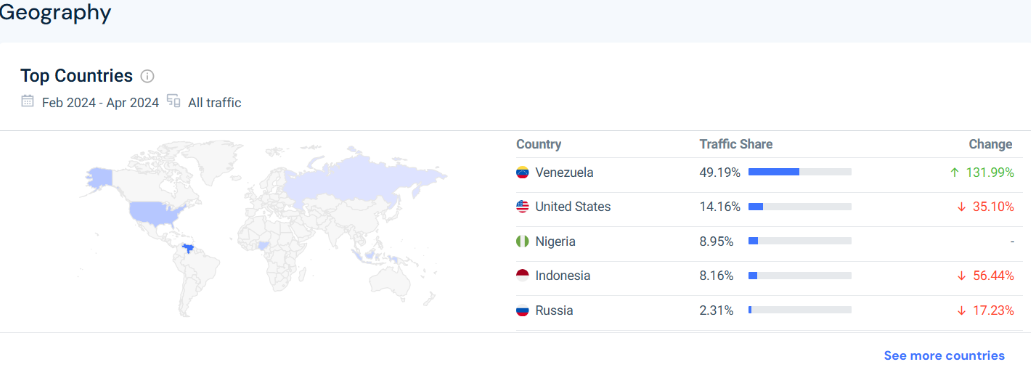Click the green up arrow for Venezuela change
This screenshot has width=1031, height=368.
[x=955, y=173]
